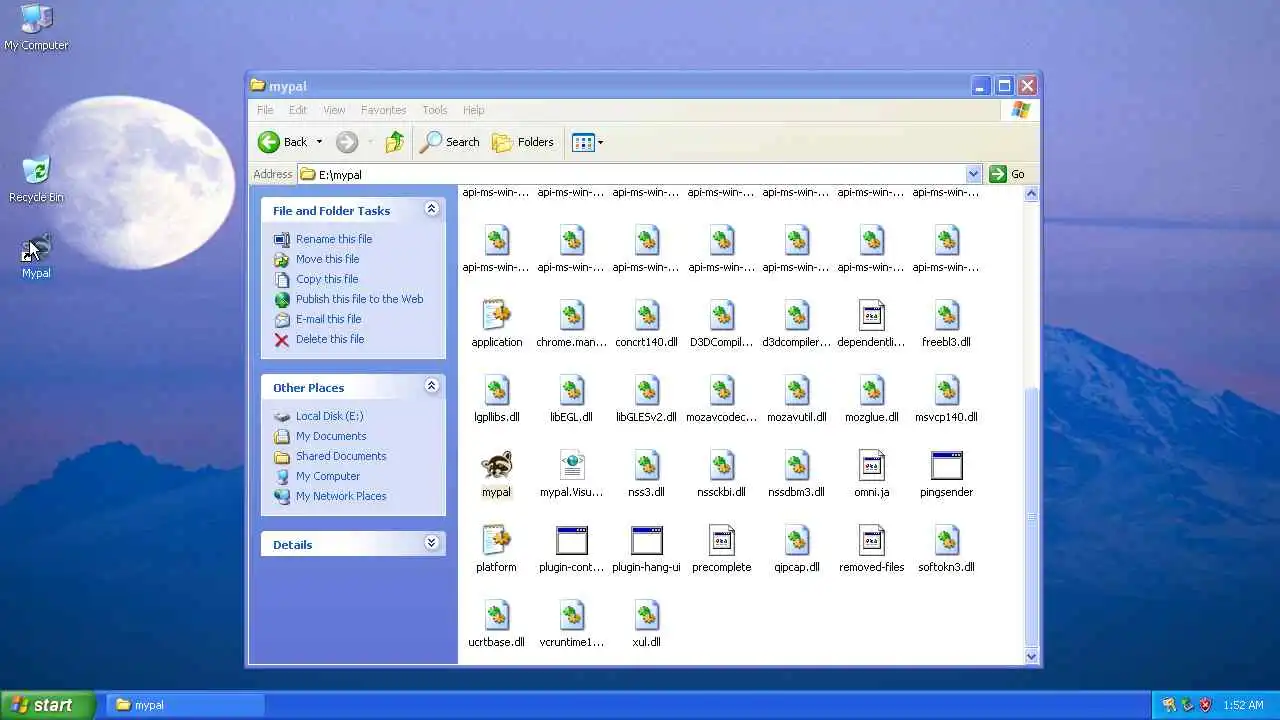The height and width of the screenshot is (720, 1280).
Task: Collapse the Other Places panel
Action: tap(431, 386)
